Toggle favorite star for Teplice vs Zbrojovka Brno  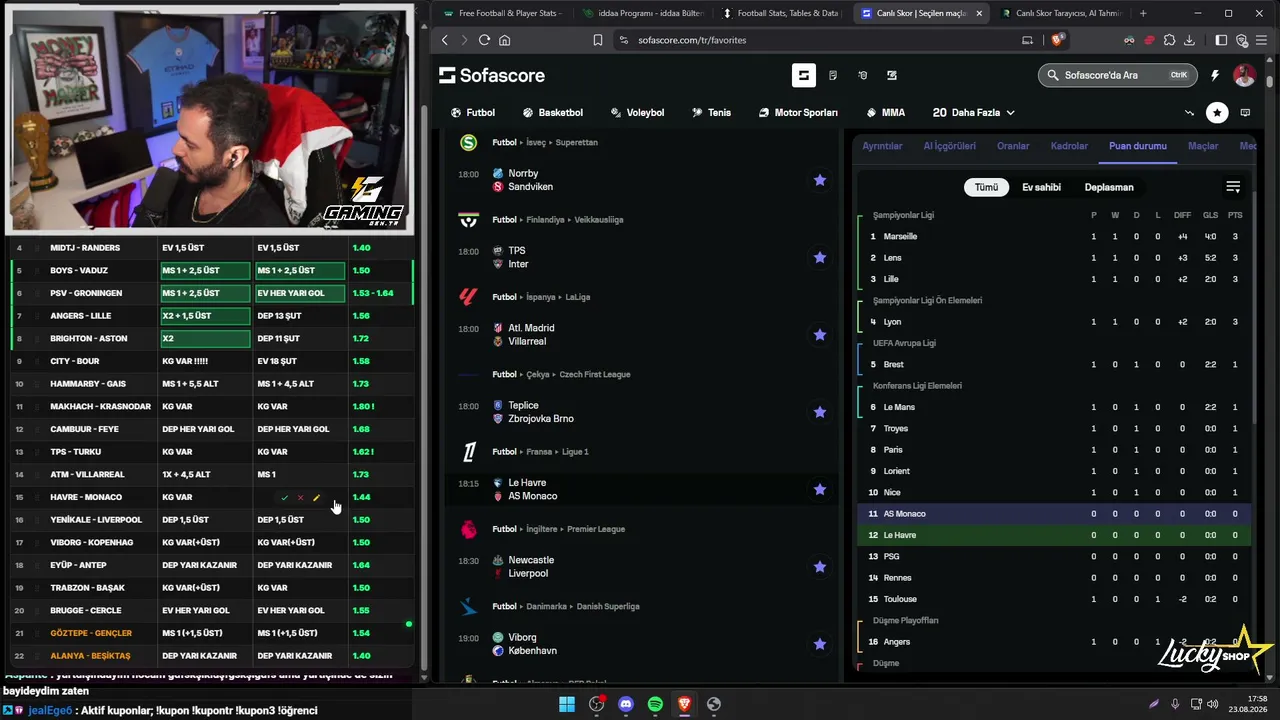[820, 412]
